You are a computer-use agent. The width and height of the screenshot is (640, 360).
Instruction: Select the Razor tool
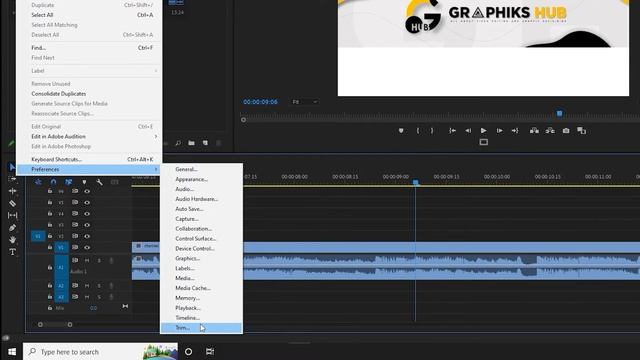(12, 203)
